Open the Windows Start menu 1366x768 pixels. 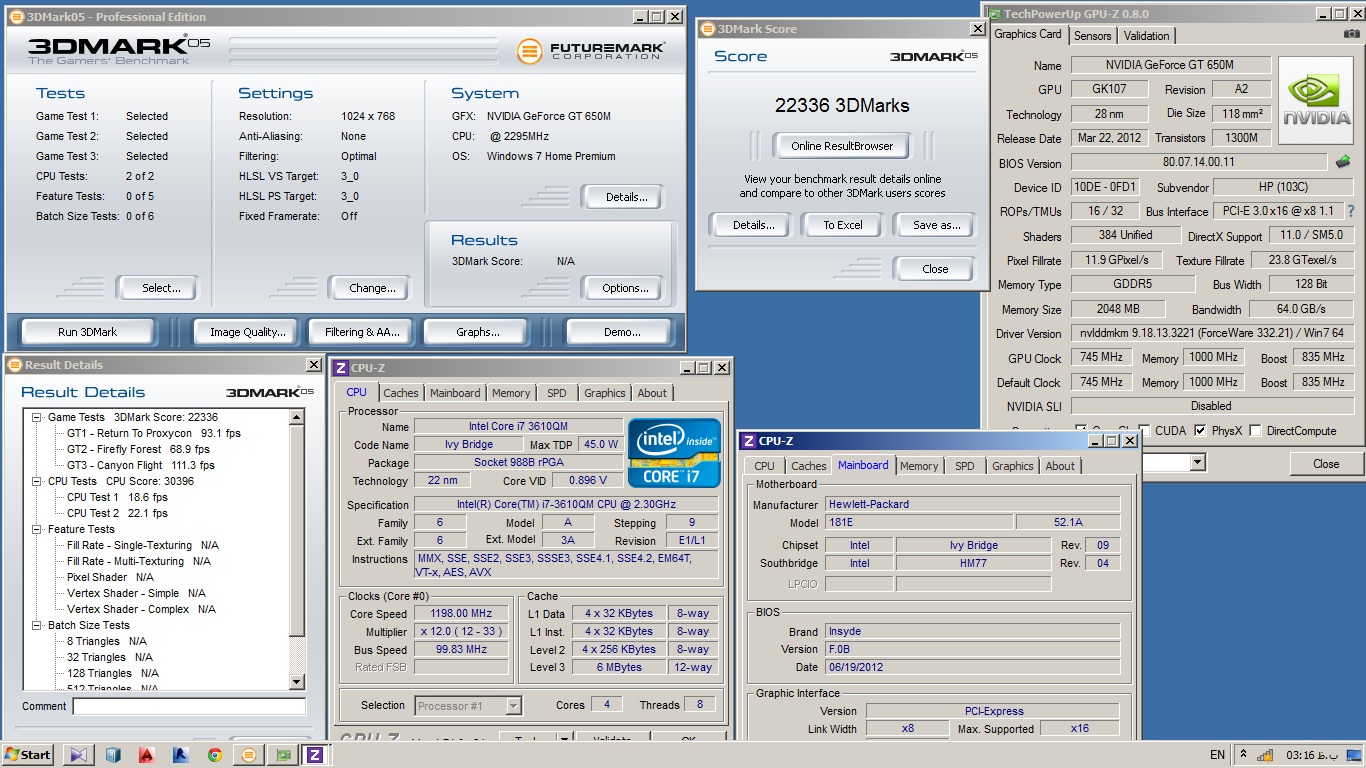coord(28,755)
